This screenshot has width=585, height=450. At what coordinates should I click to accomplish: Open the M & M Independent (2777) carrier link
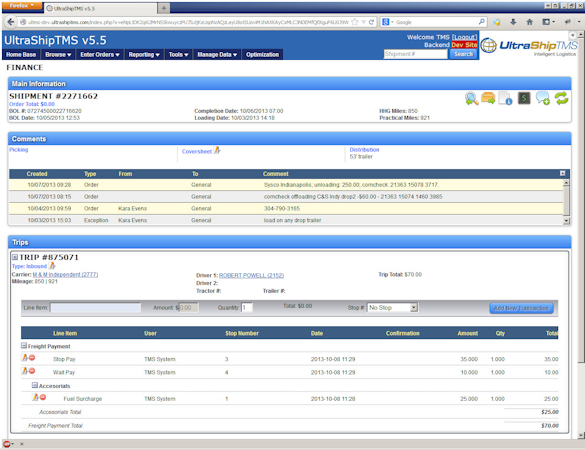click(x=65, y=274)
